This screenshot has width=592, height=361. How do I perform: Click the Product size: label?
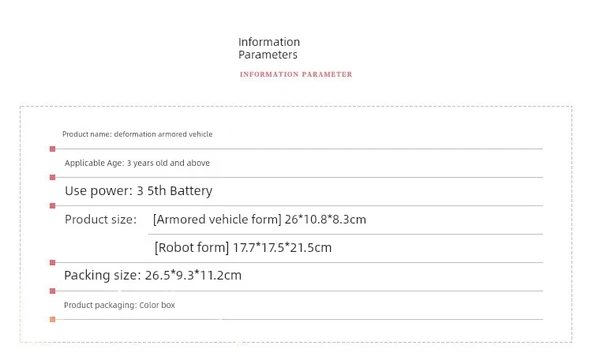coord(100,219)
